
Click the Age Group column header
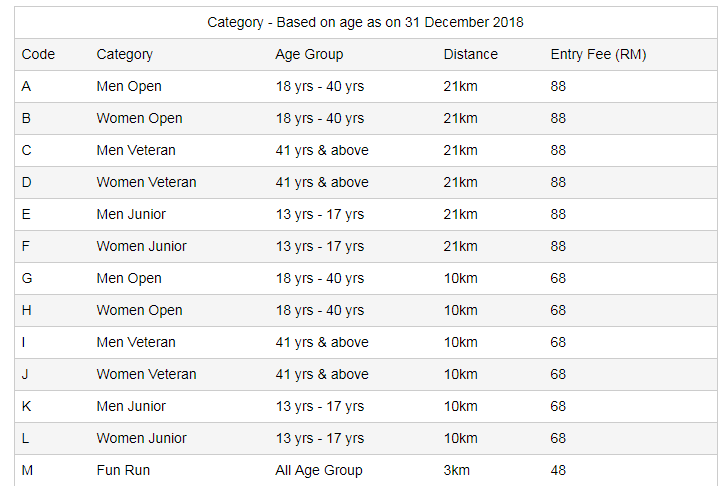click(309, 54)
